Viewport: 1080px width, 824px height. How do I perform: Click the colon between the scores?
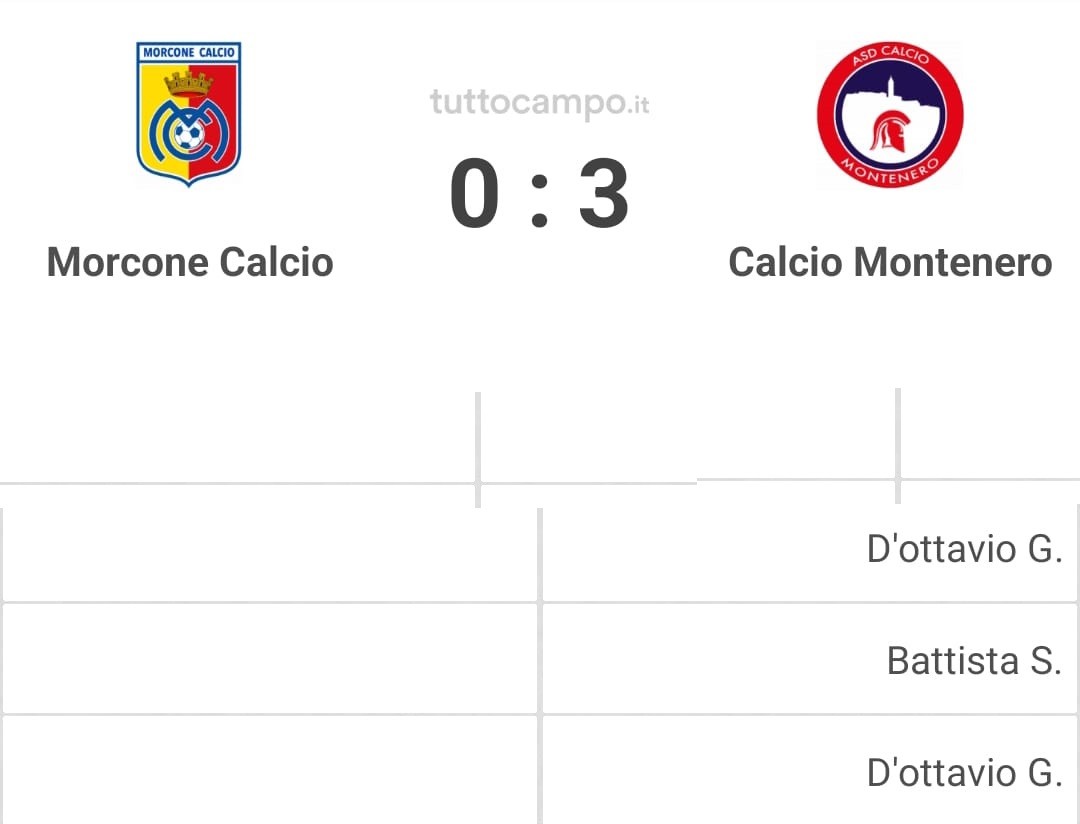click(539, 200)
